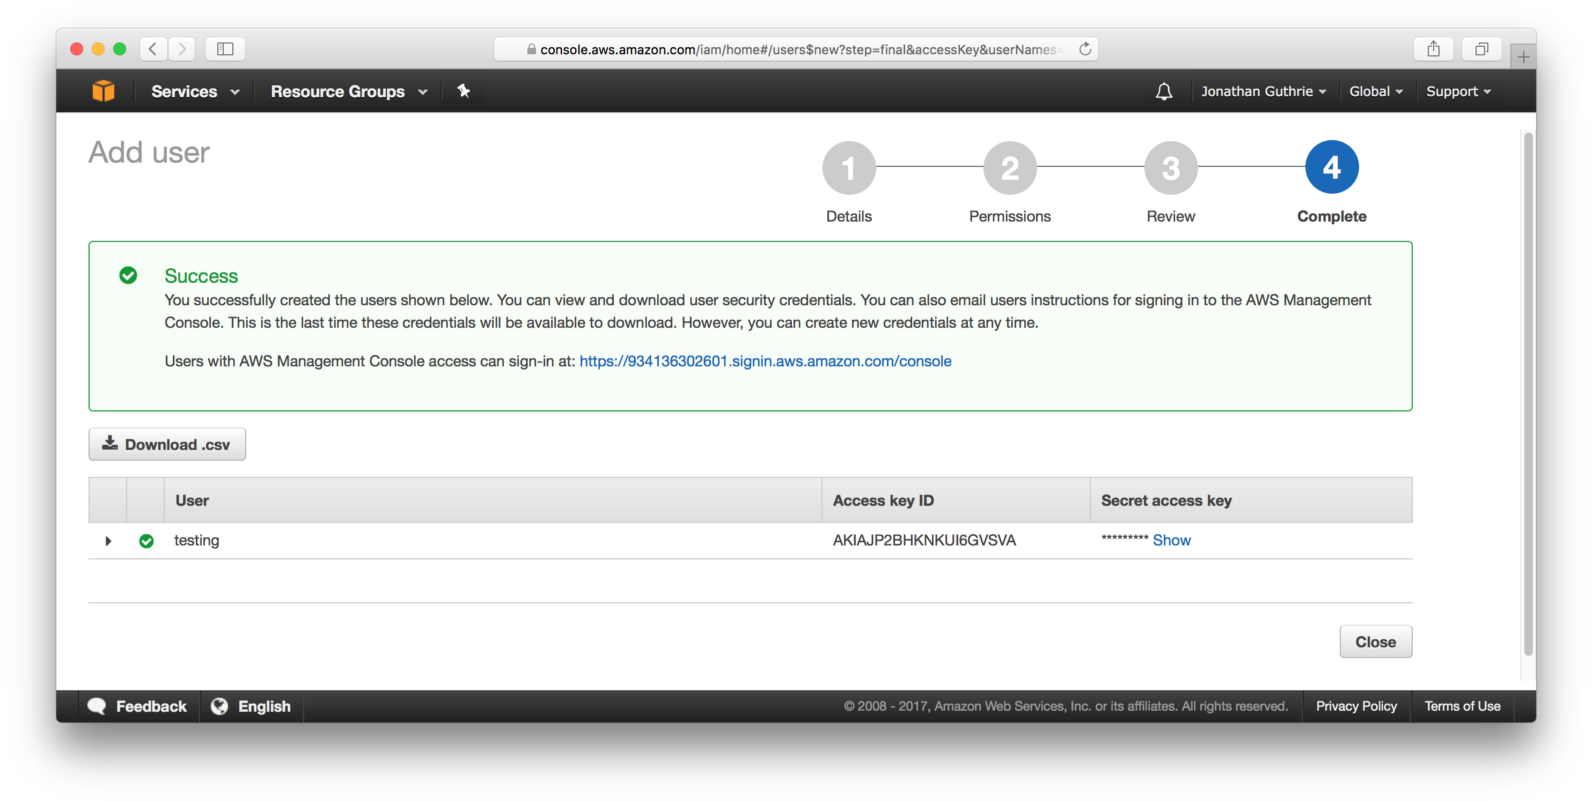The height and width of the screenshot is (801, 1592).
Task: Expand the testing user row triangle
Action: click(108, 541)
